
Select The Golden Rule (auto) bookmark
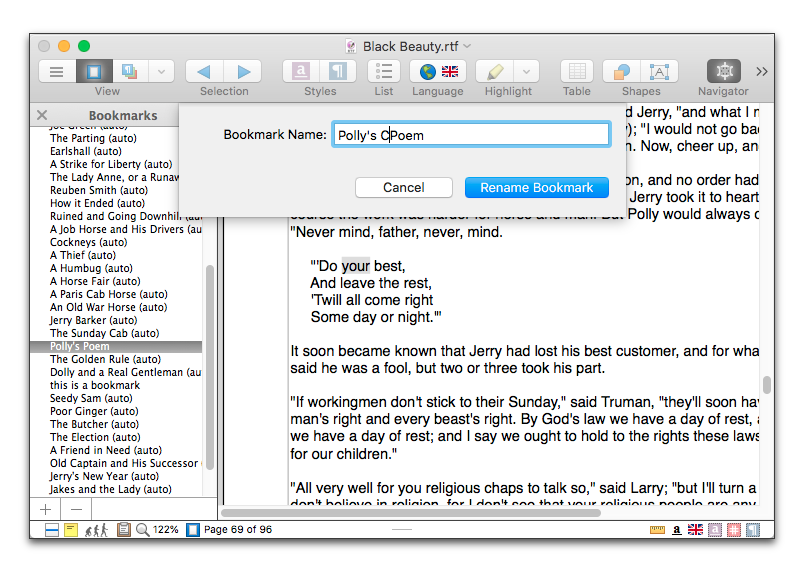[x=105, y=359]
